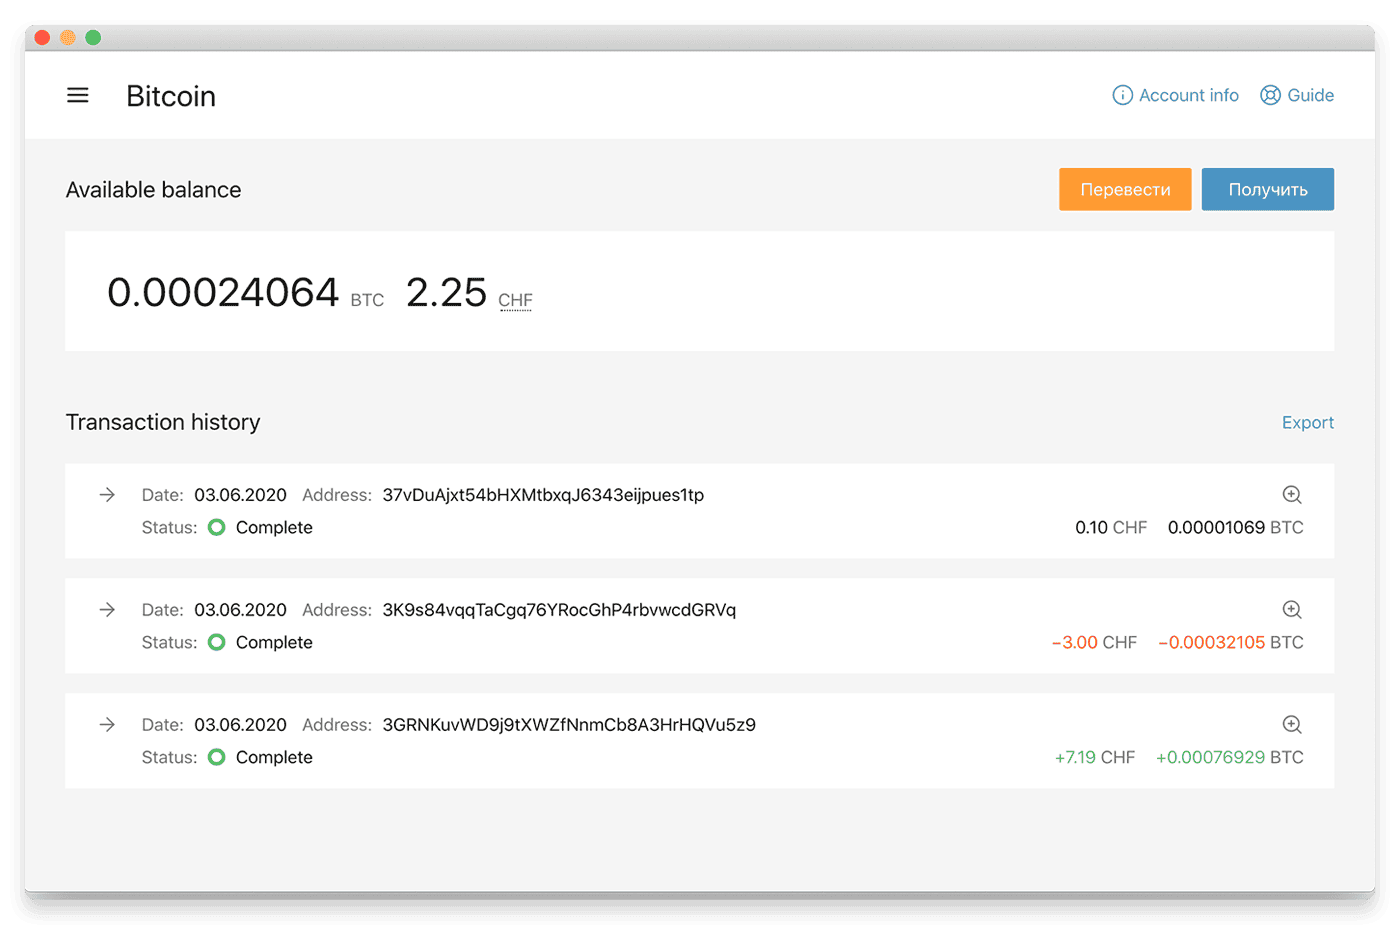Open the hamburger menu

[x=78, y=95]
